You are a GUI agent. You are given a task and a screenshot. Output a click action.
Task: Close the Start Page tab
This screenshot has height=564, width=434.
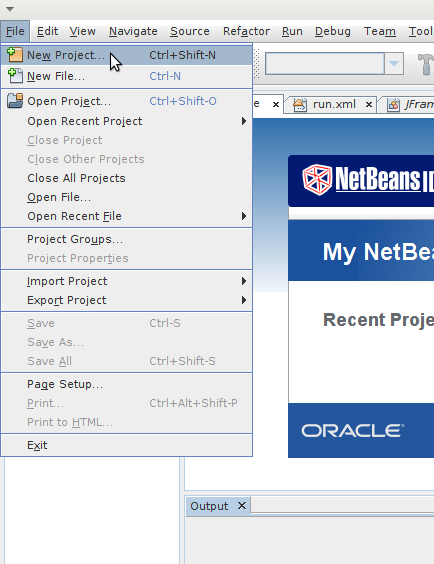click(x=276, y=105)
